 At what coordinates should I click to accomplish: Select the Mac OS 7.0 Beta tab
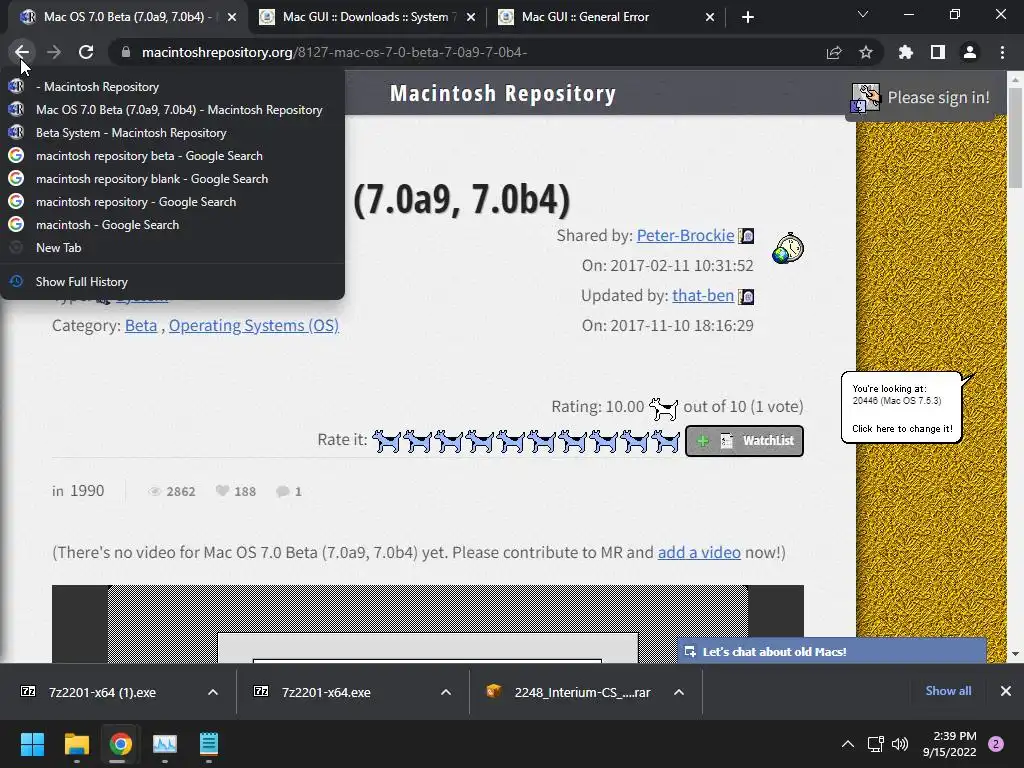[128, 17]
